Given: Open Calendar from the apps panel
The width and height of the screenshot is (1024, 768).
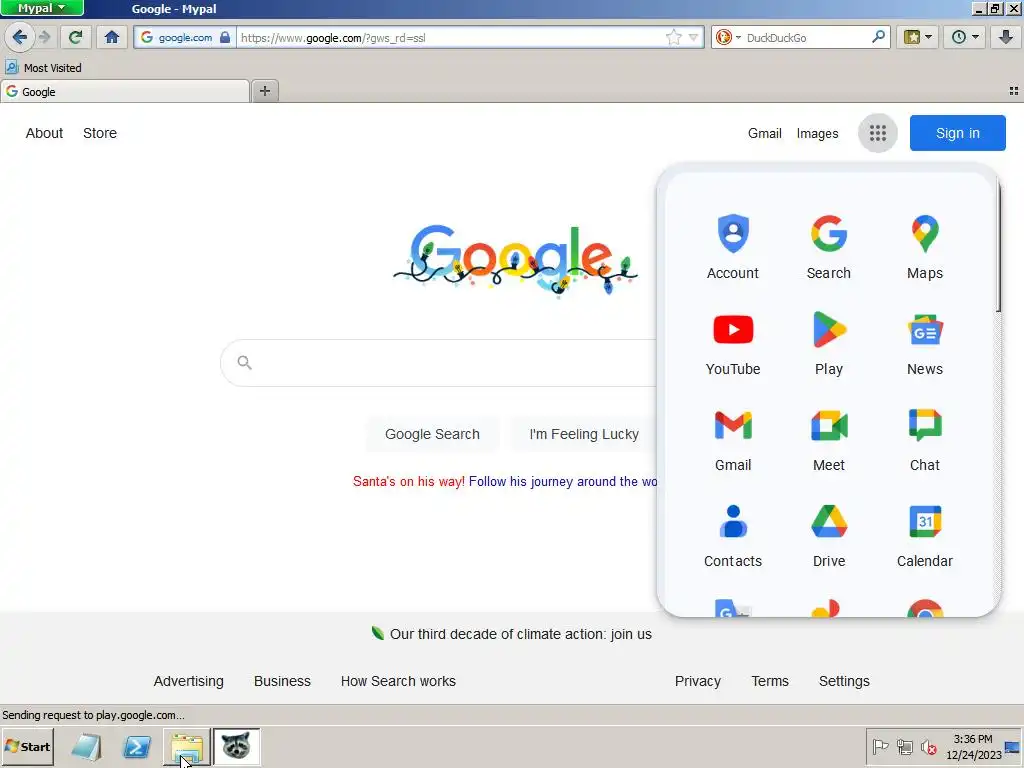Looking at the screenshot, I should pyautogui.click(x=925, y=536).
